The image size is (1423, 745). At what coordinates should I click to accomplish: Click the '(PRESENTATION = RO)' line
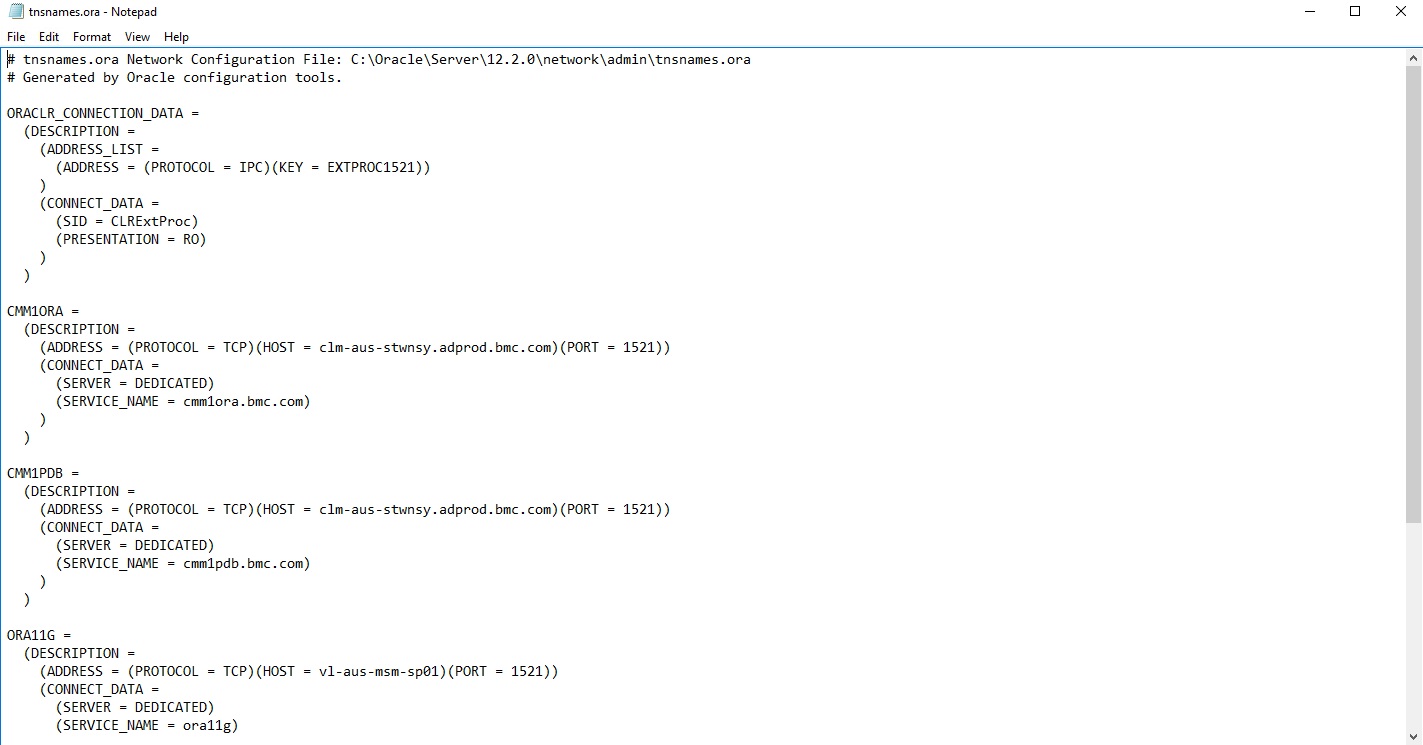point(131,239)
